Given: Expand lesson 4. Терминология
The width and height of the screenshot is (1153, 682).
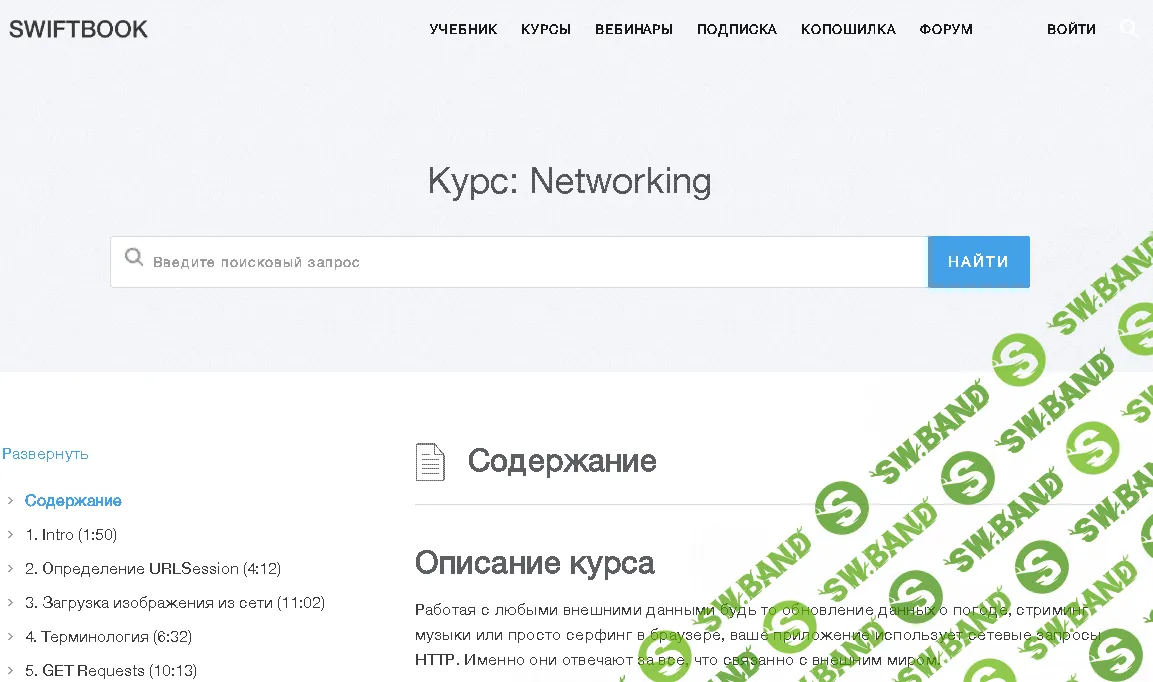Looking at the screenshot, I should (x=9, y=636).
